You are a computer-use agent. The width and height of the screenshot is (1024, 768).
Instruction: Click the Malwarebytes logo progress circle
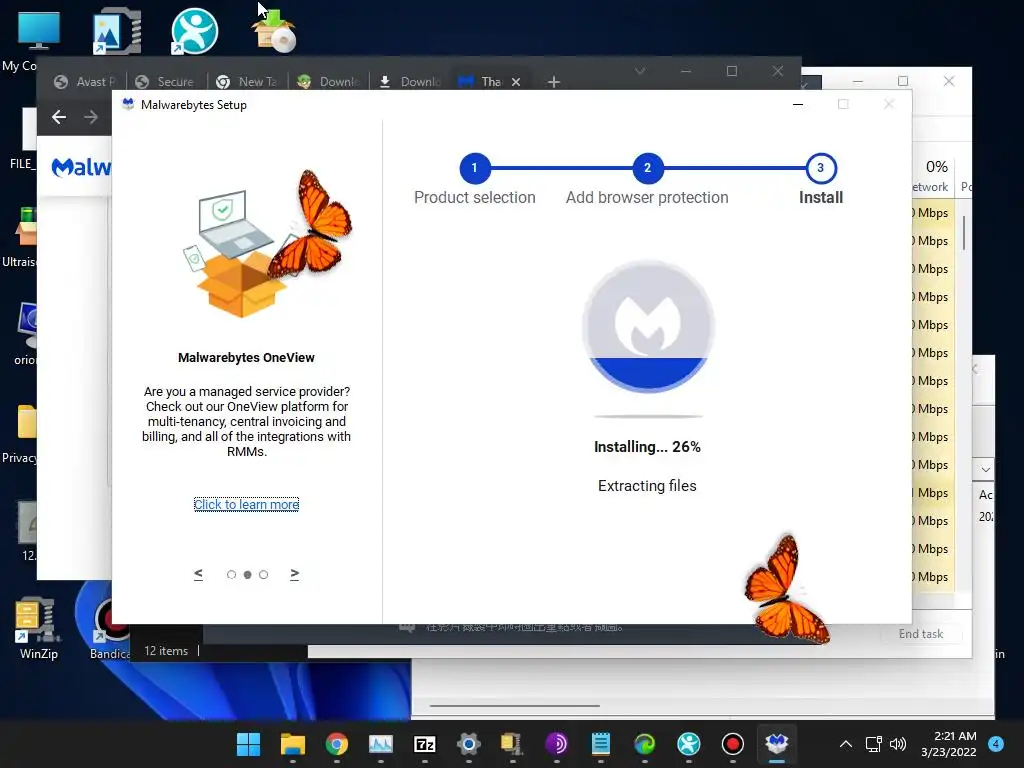tap(648, 327)
